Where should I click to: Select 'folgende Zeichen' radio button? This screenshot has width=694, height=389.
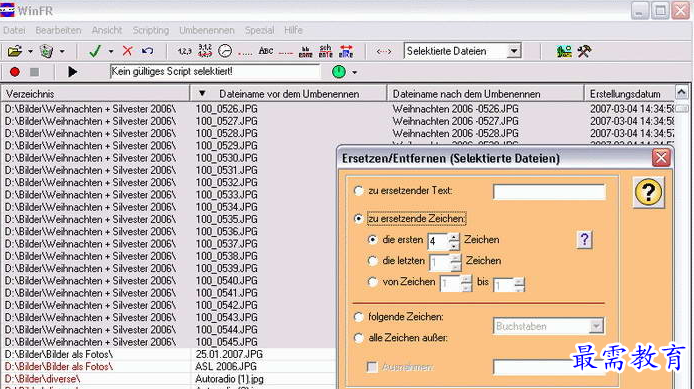(359, 317)
